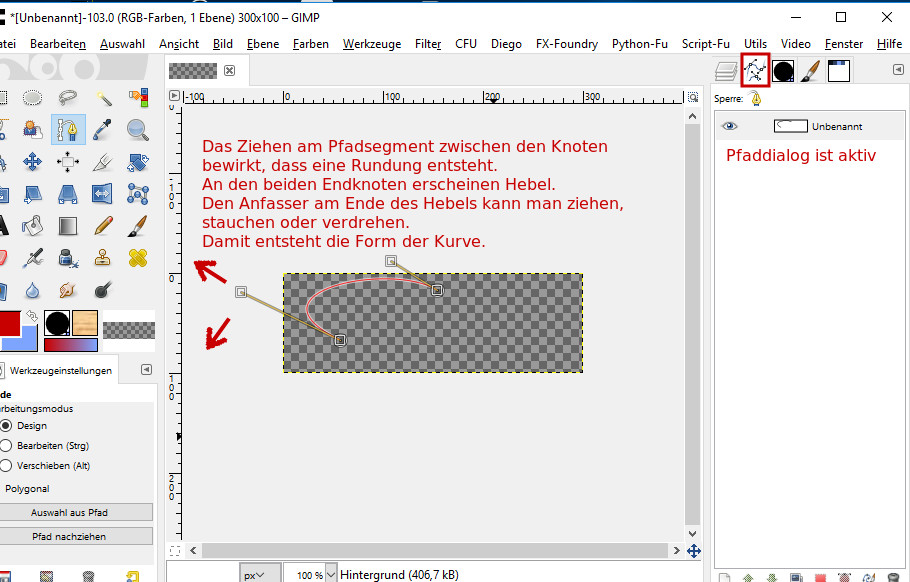Select the Verschieben (Alt) radio button
Screen dimensions: 910x582
pos(6,465)
